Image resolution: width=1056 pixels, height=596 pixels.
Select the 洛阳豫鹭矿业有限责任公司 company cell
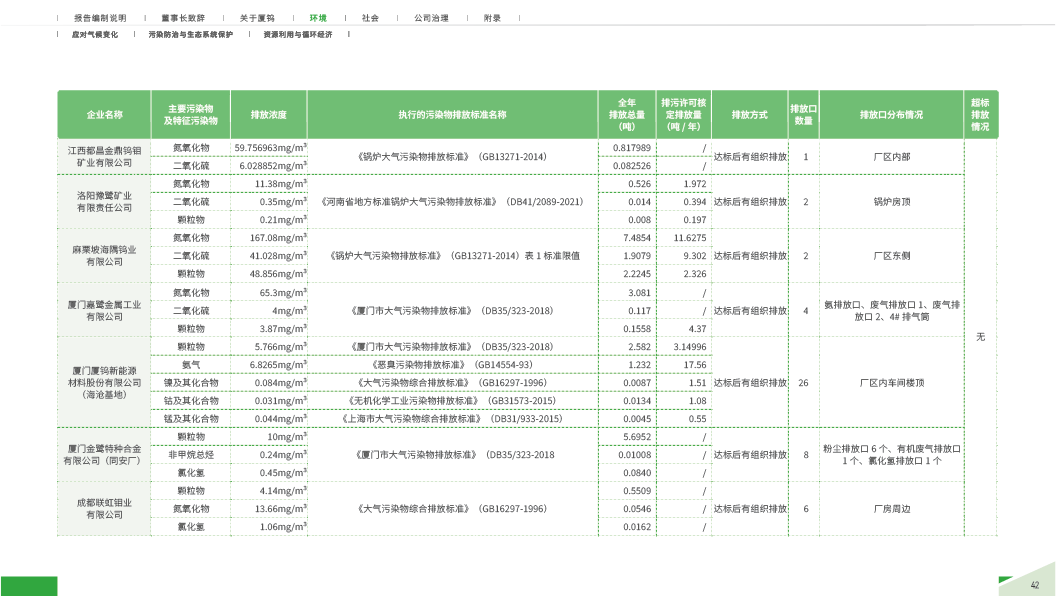[104, 202]
